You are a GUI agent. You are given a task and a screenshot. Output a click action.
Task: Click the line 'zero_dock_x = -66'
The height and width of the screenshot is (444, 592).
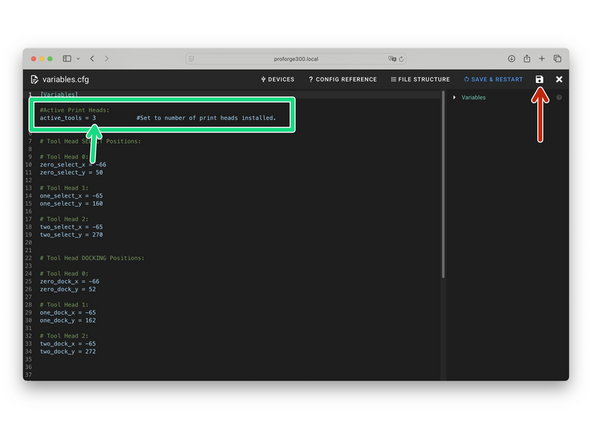point(69,281)
